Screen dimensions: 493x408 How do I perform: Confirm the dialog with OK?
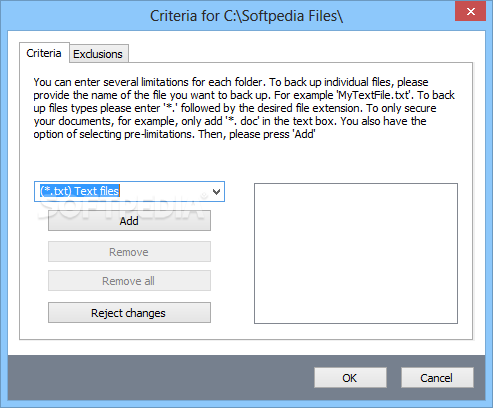click(x=350, y=378)
